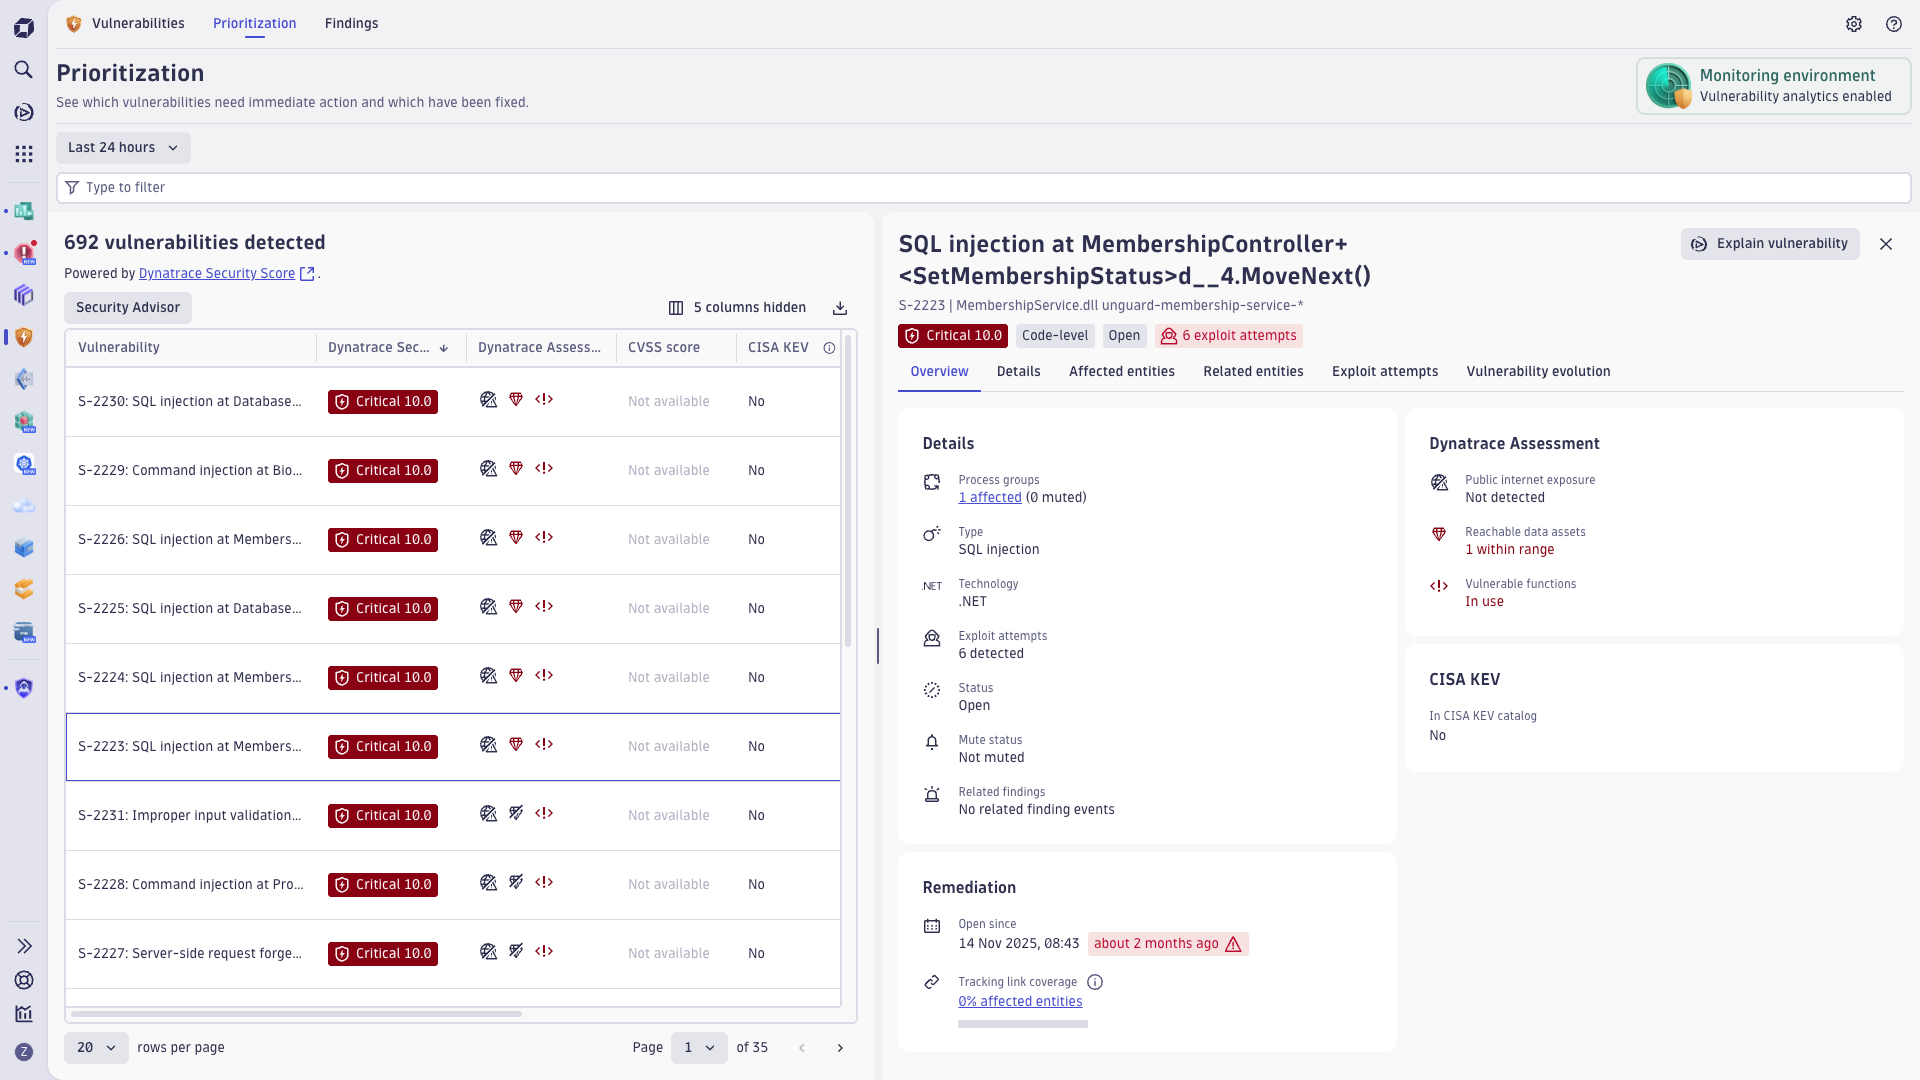Click the download table data icon
The width and height of the screenshot is (1920, 1080).
pos(840,308)
